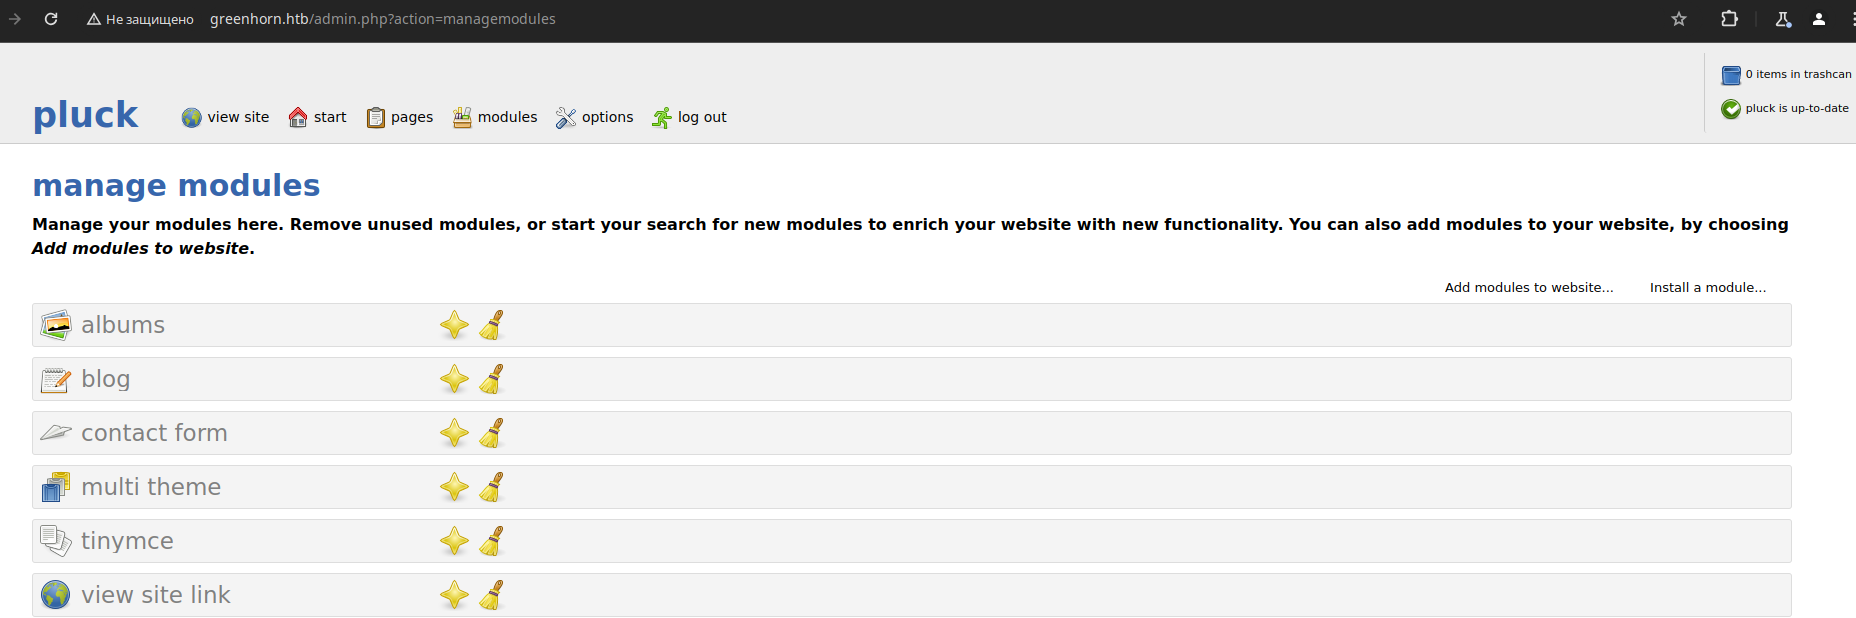Click the albums module picture icon
Viewport: 1856px width, 618px height.
(56, 325)
